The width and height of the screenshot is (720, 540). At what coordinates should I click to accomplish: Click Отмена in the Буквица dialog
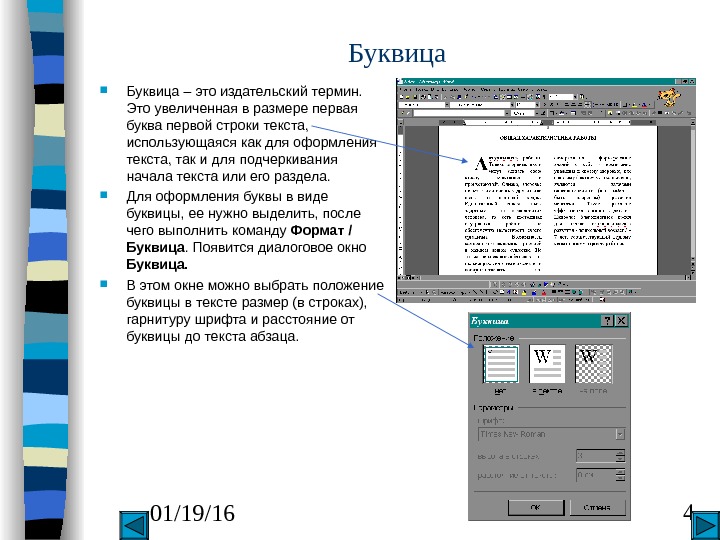[x=597, y=507]
